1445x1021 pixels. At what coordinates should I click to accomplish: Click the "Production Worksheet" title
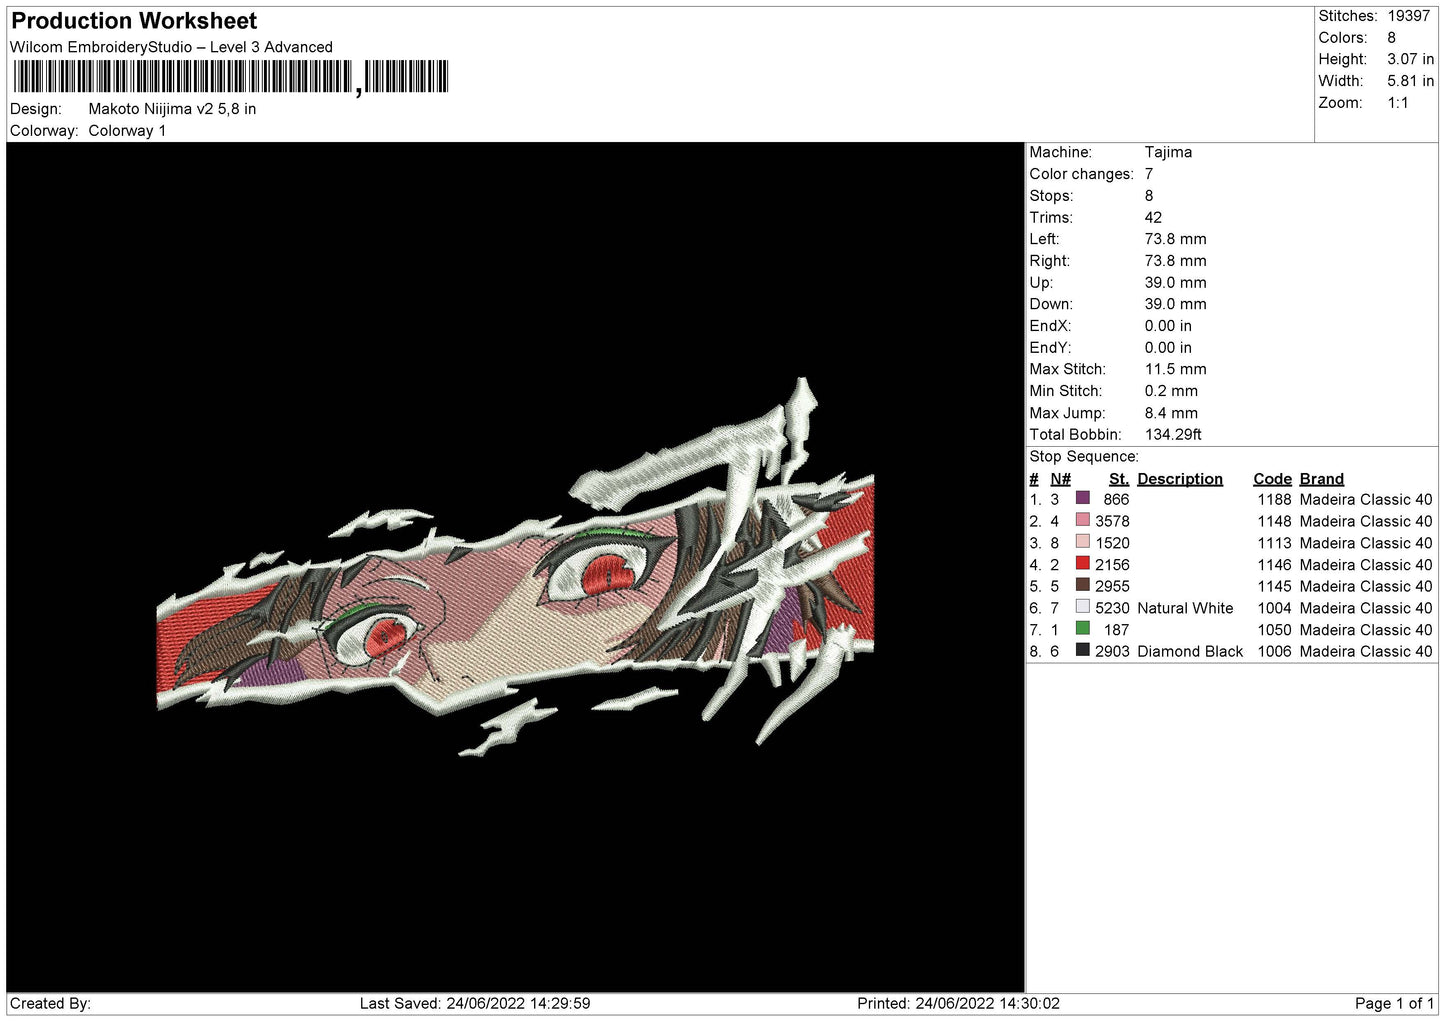[134, 21]
